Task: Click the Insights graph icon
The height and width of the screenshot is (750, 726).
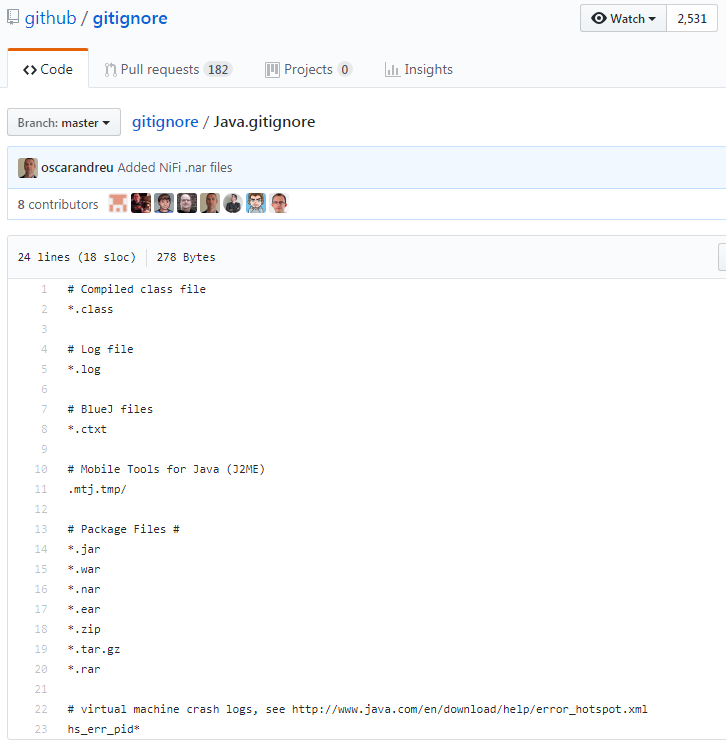Action: point(393,70)
